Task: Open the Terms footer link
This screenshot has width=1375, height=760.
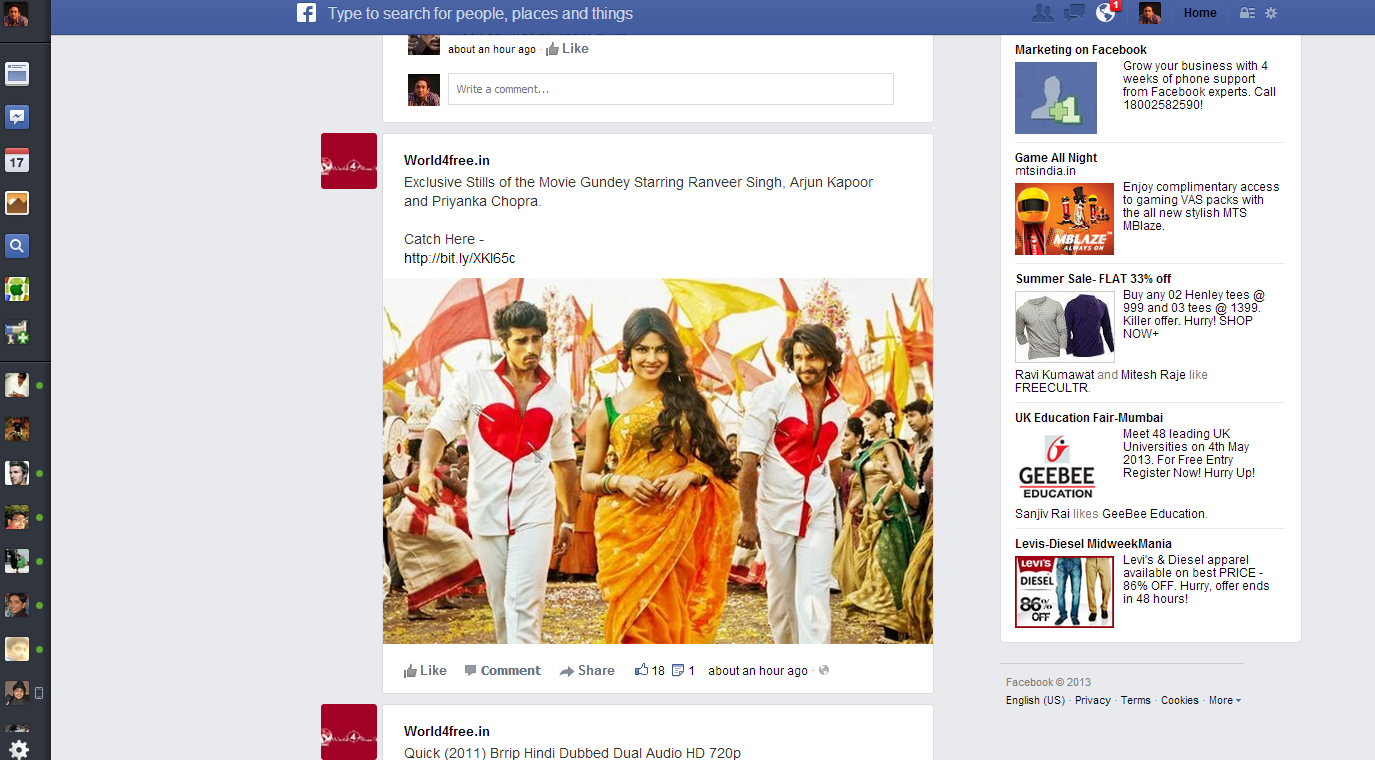Action: [x=1136, y=700]
